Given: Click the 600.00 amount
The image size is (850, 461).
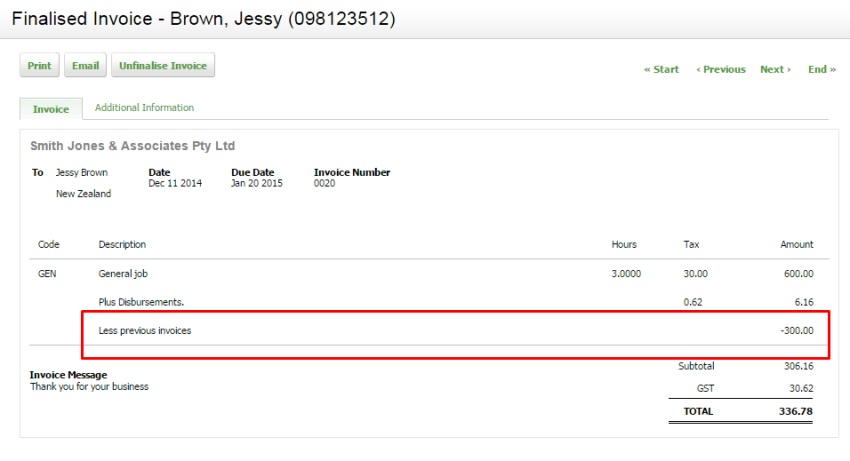Looking at the screenshot, I should tap(799, 274).
